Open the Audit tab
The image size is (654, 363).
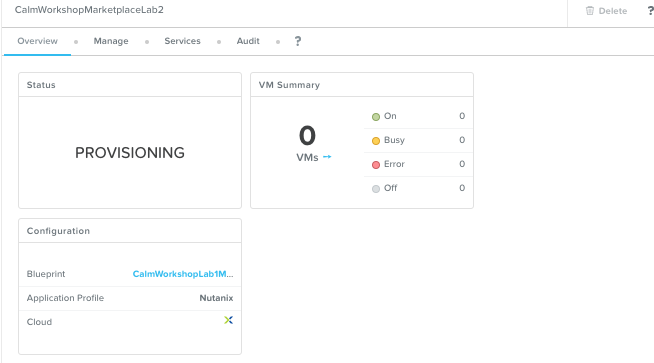click(x=248, y=41)
